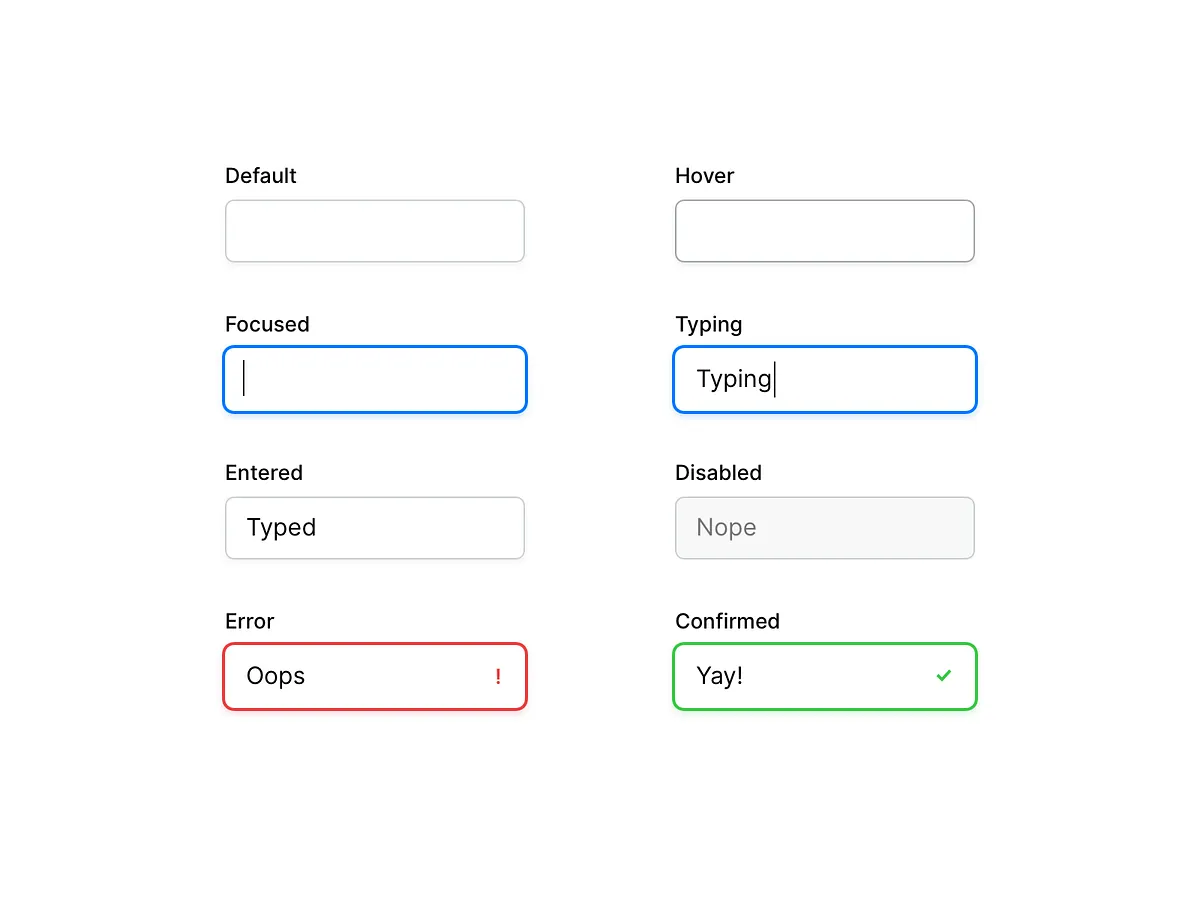Click the 'Default' label text

click(x=260, y=175)
